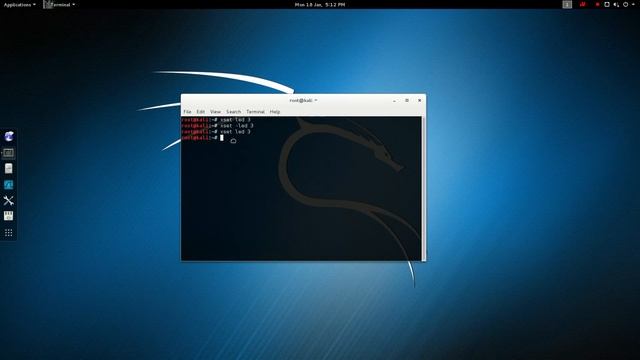Open the power menu icon

coord(625,4)
